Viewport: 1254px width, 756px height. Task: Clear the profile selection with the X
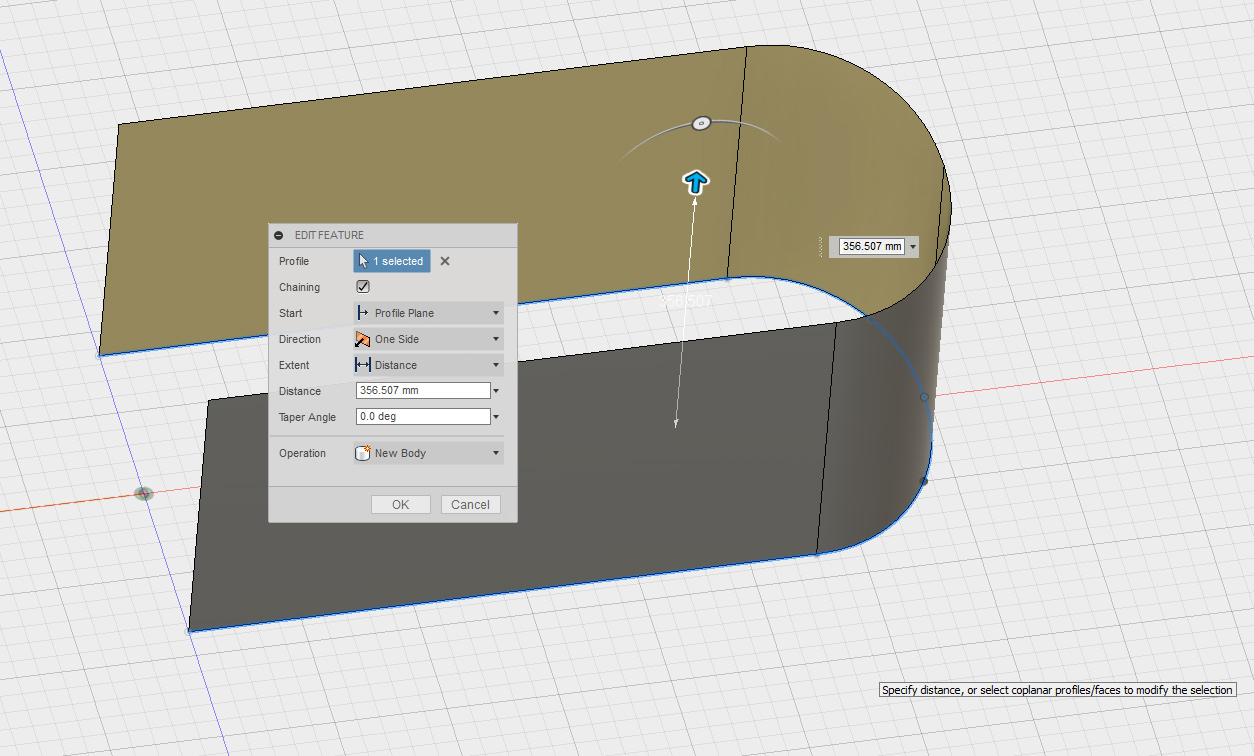pos(445,261)
